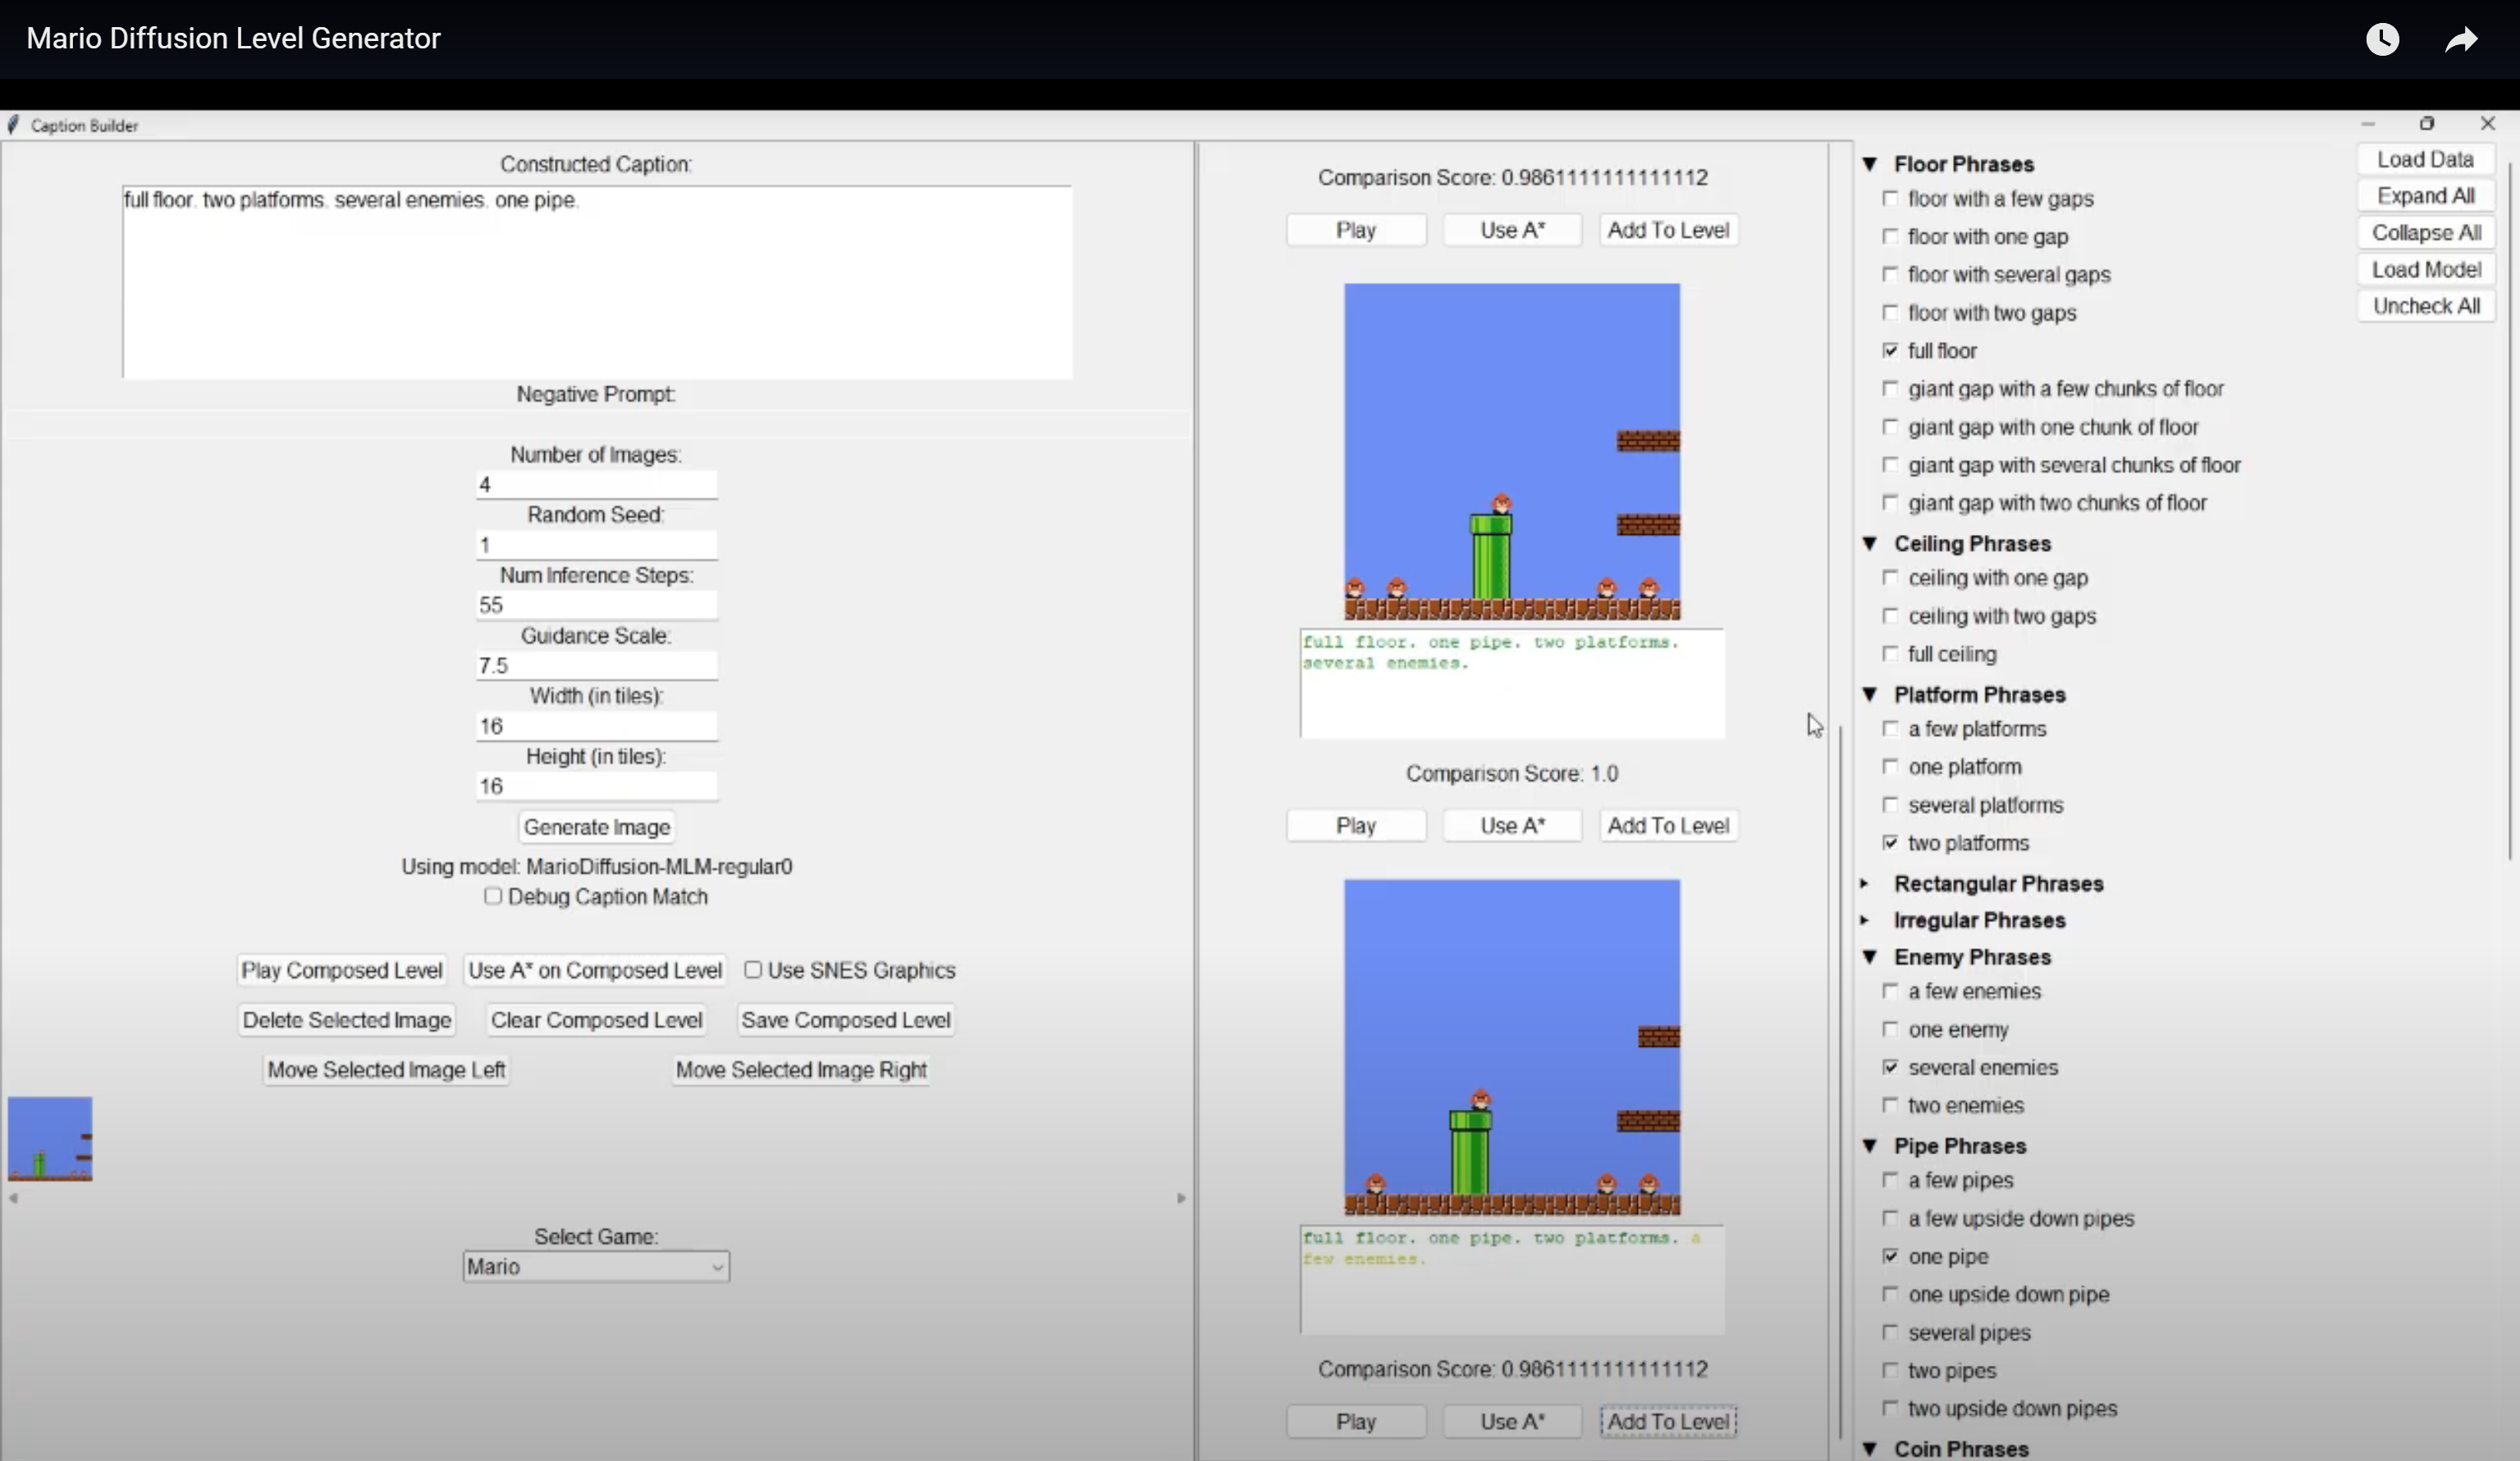Collapse the Floor Phrases triangle
The width and height of the screenshot is (2520, 1461).
click(x=1869, y=164)
